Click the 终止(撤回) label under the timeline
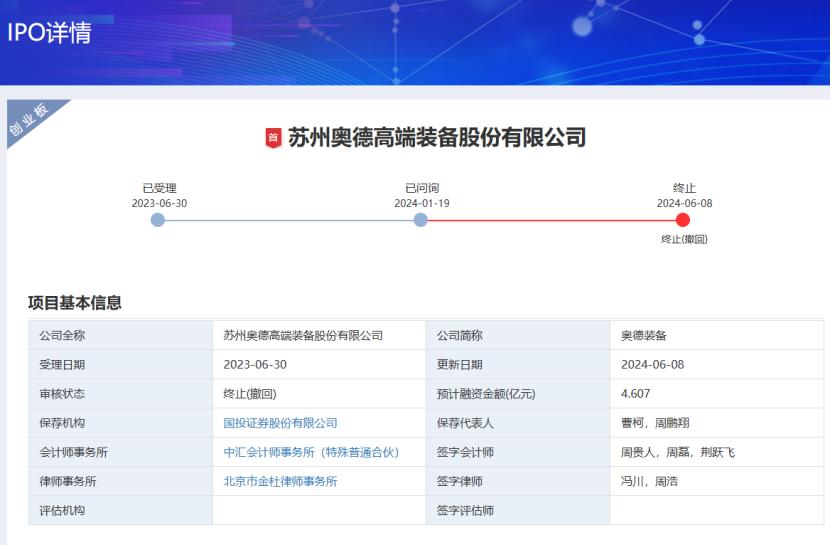The height and width of the screenshot is (545, 831). coord(684,240)
